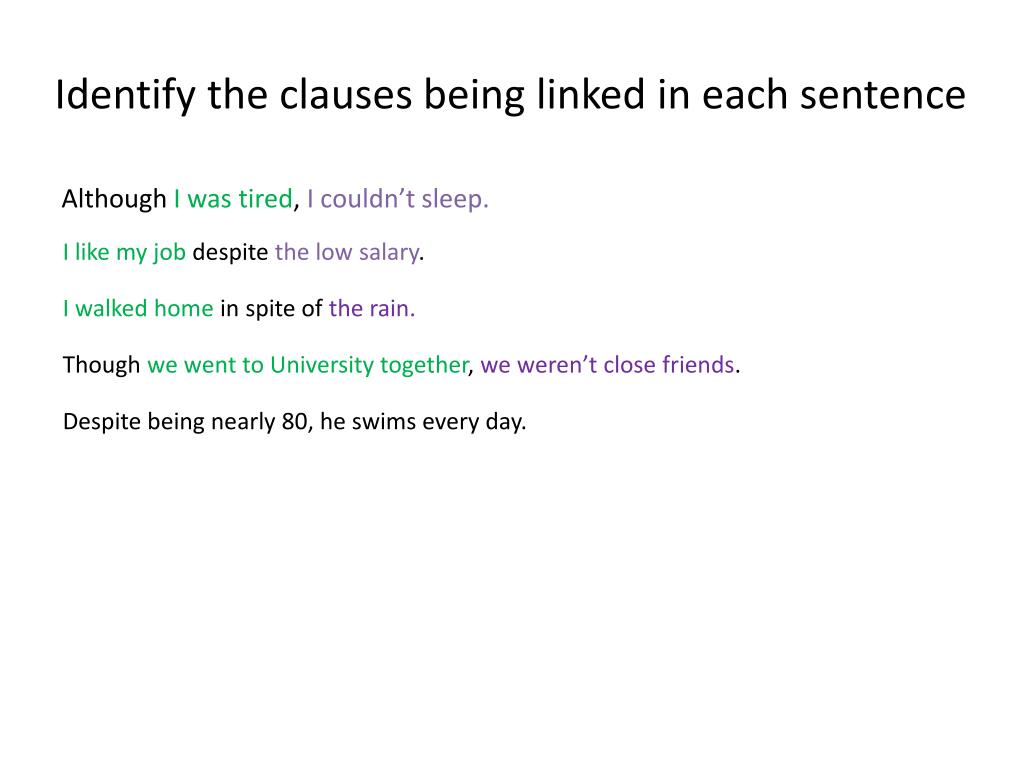
Task: Click the clause 'we weren't close friends'
Action: tap(607, 364)
